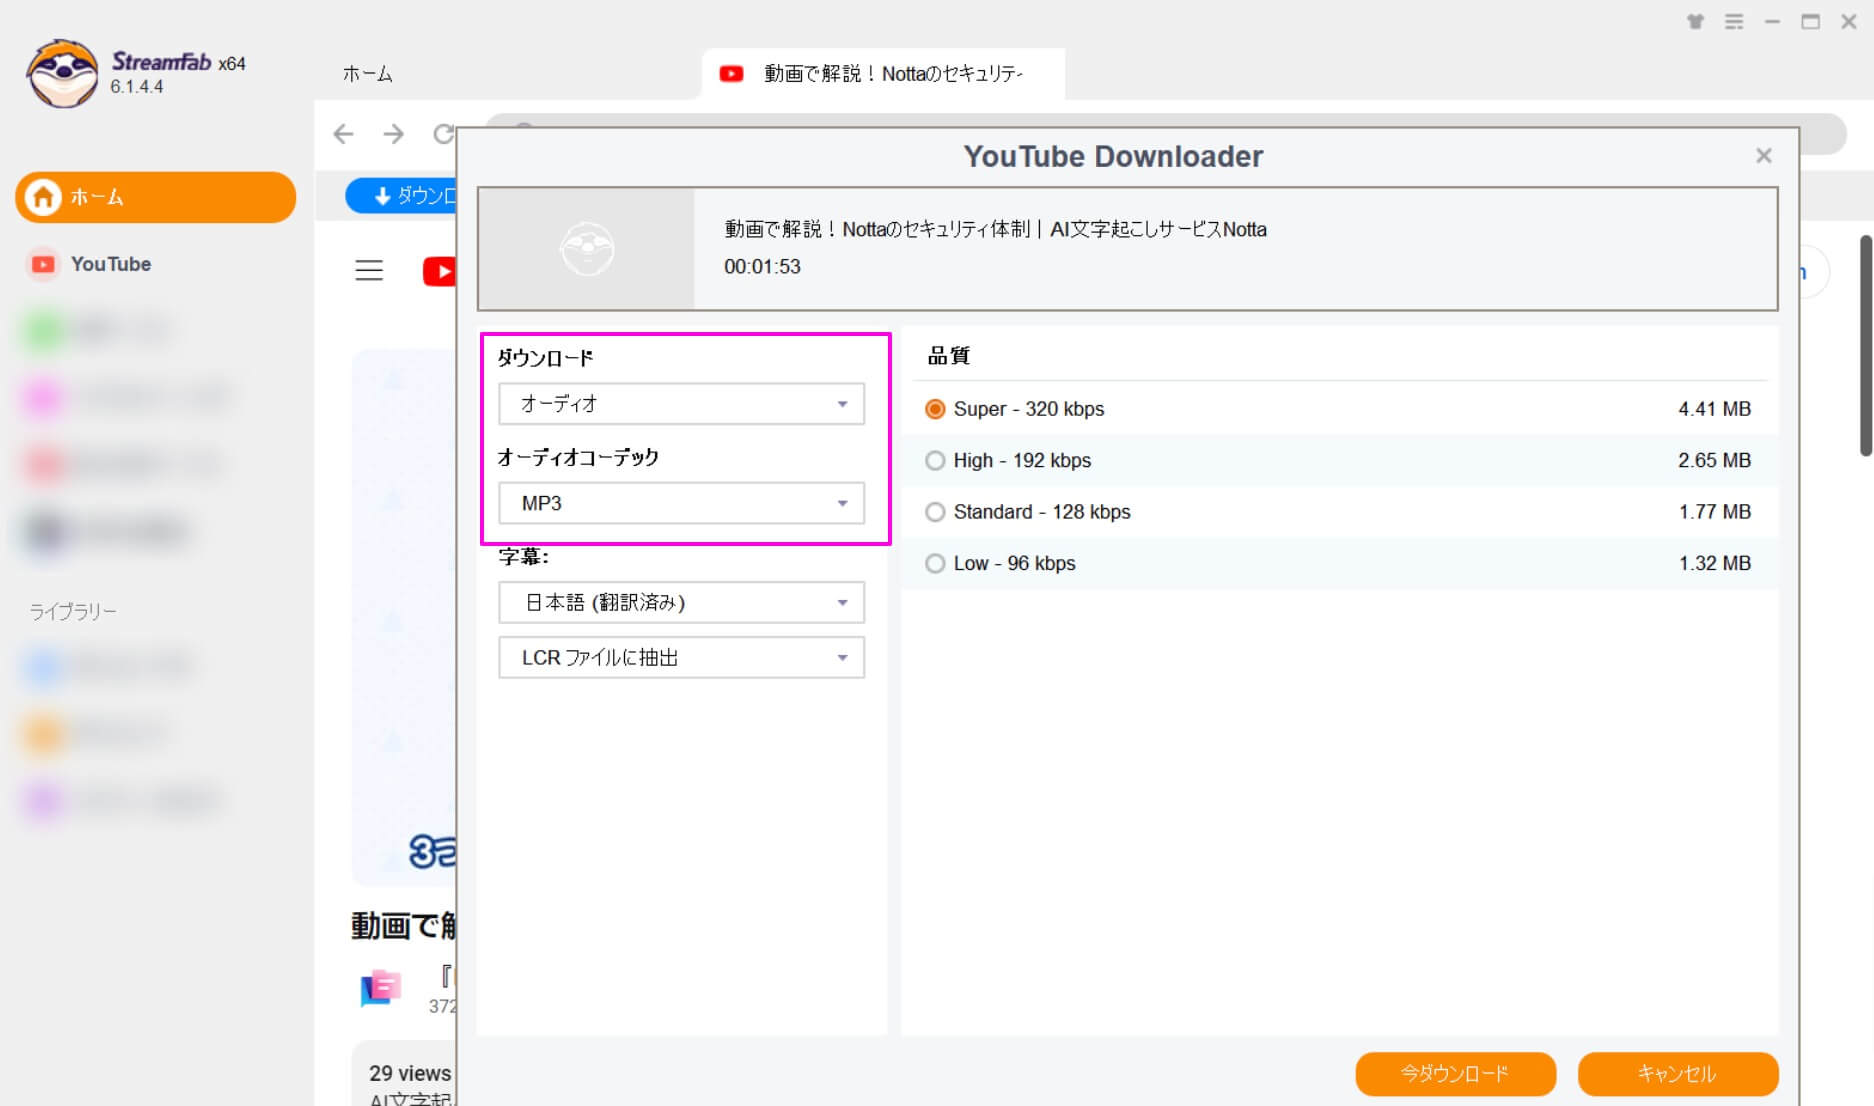
Task: Open YouTube in the sidebar
Action: coord(110,264)
